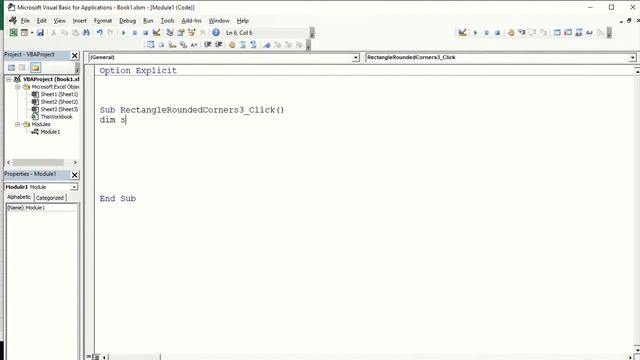Open Project Explorer from the toolbar icon
Viewport: 640px width, 360px height.
tap(170, 33)
